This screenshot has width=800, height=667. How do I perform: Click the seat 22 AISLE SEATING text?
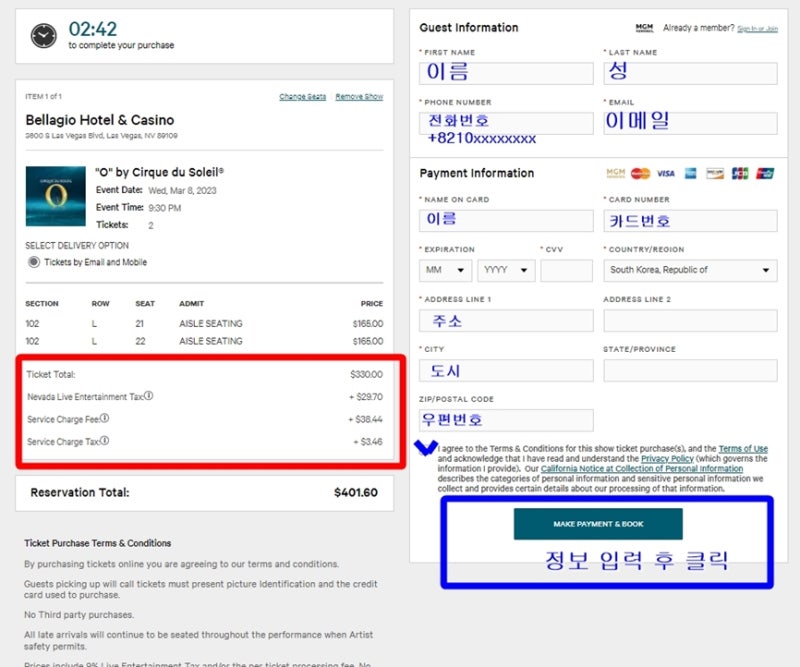[x=211, y=341]
